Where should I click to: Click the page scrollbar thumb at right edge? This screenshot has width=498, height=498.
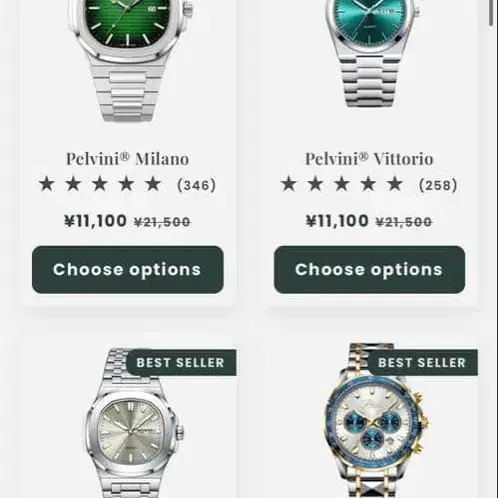[491, 13]
